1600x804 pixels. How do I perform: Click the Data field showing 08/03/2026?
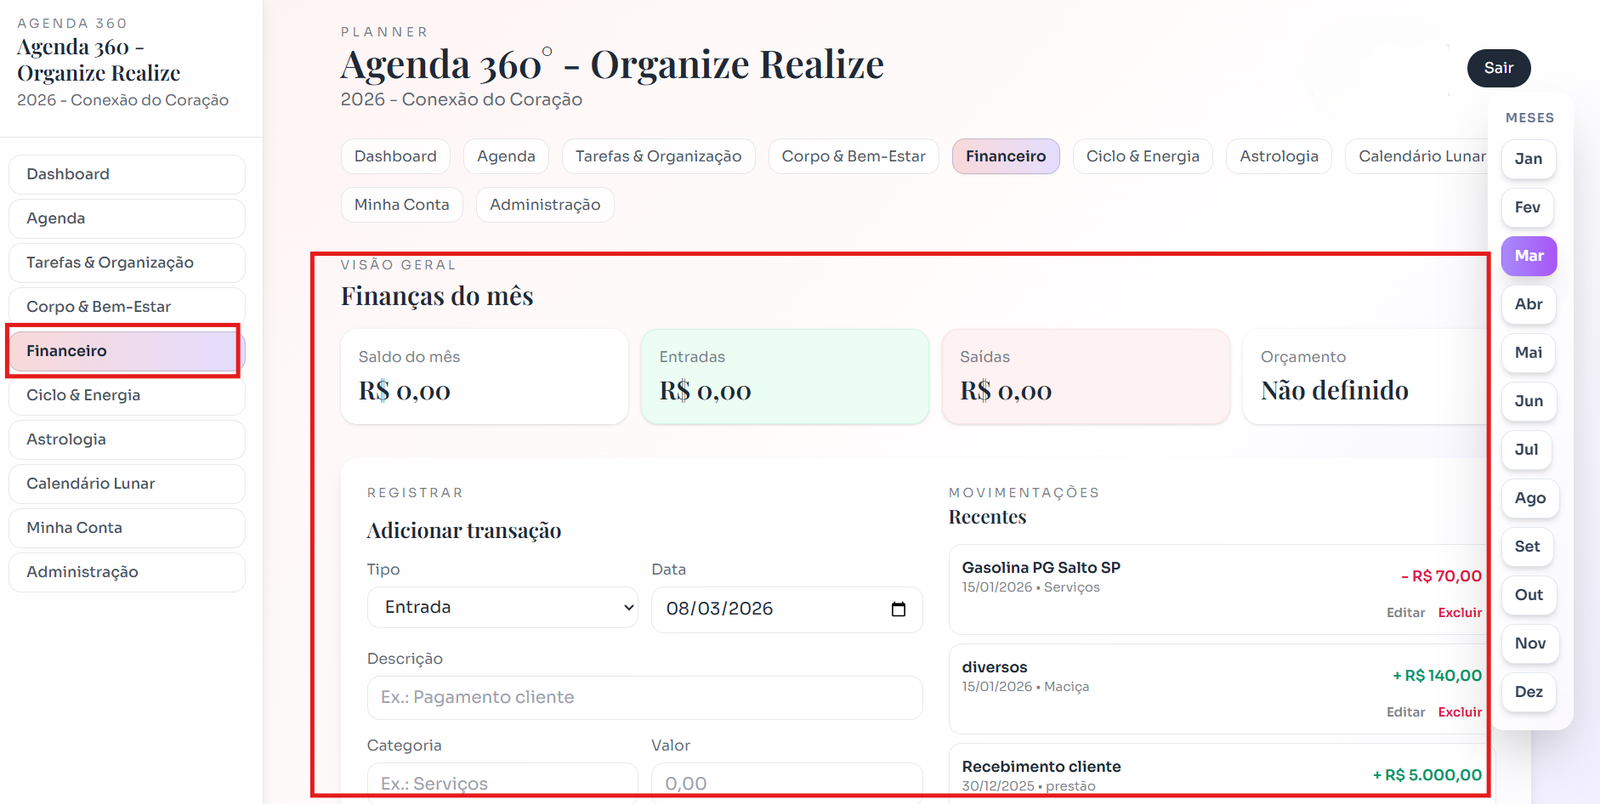(x=786, y=610)
